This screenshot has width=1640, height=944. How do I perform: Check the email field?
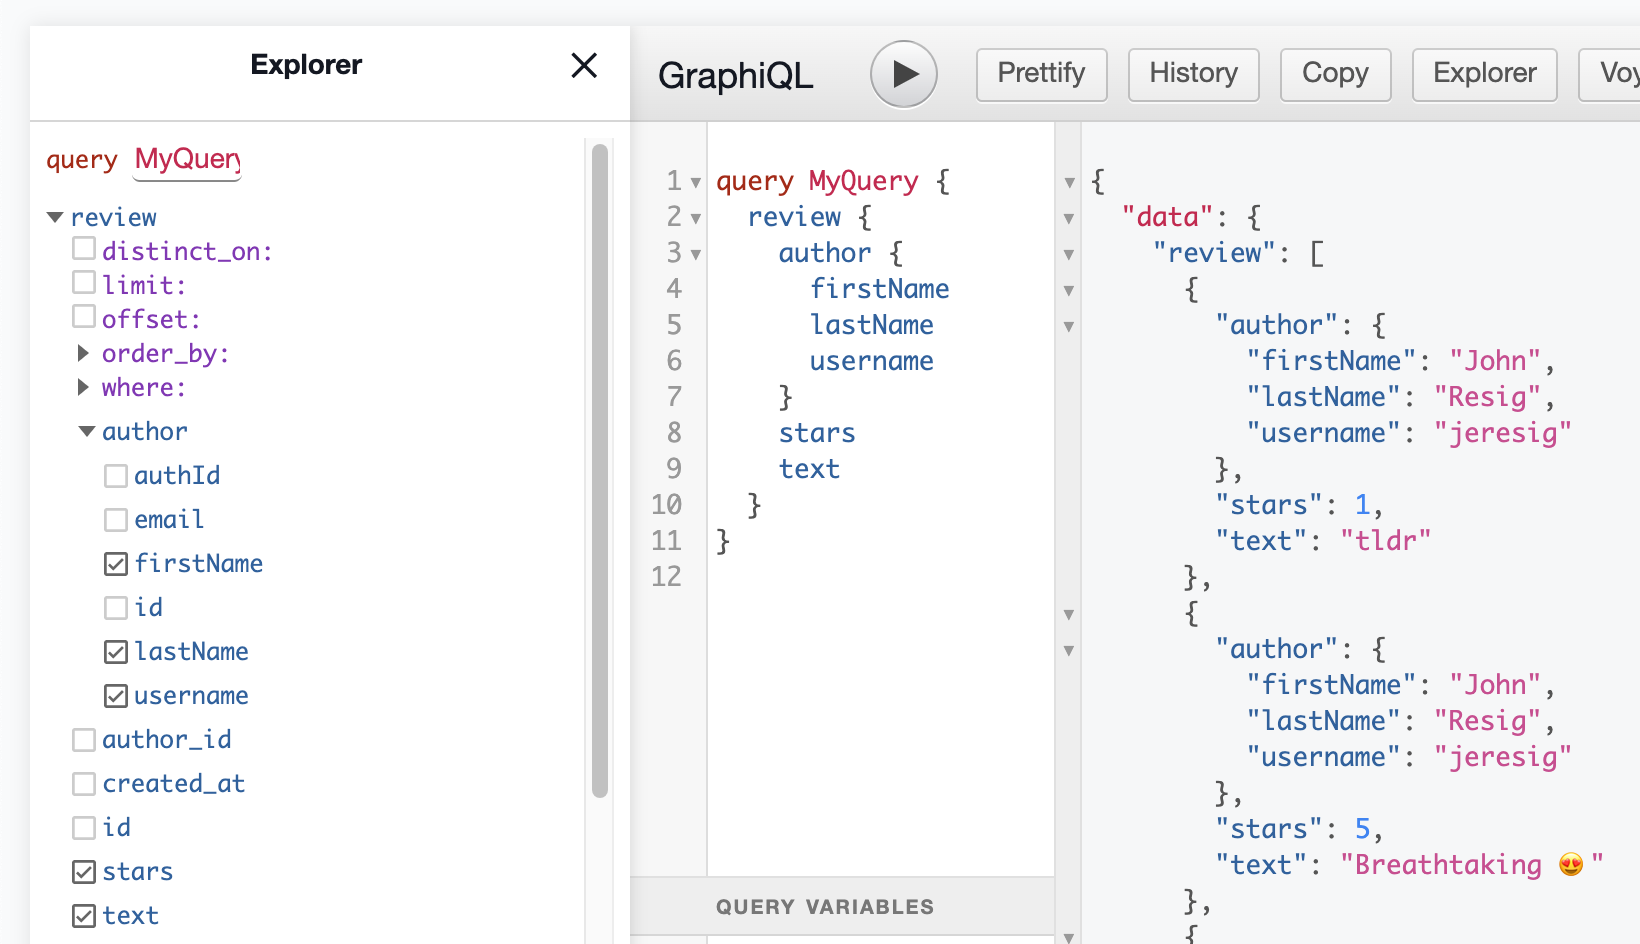116,520
